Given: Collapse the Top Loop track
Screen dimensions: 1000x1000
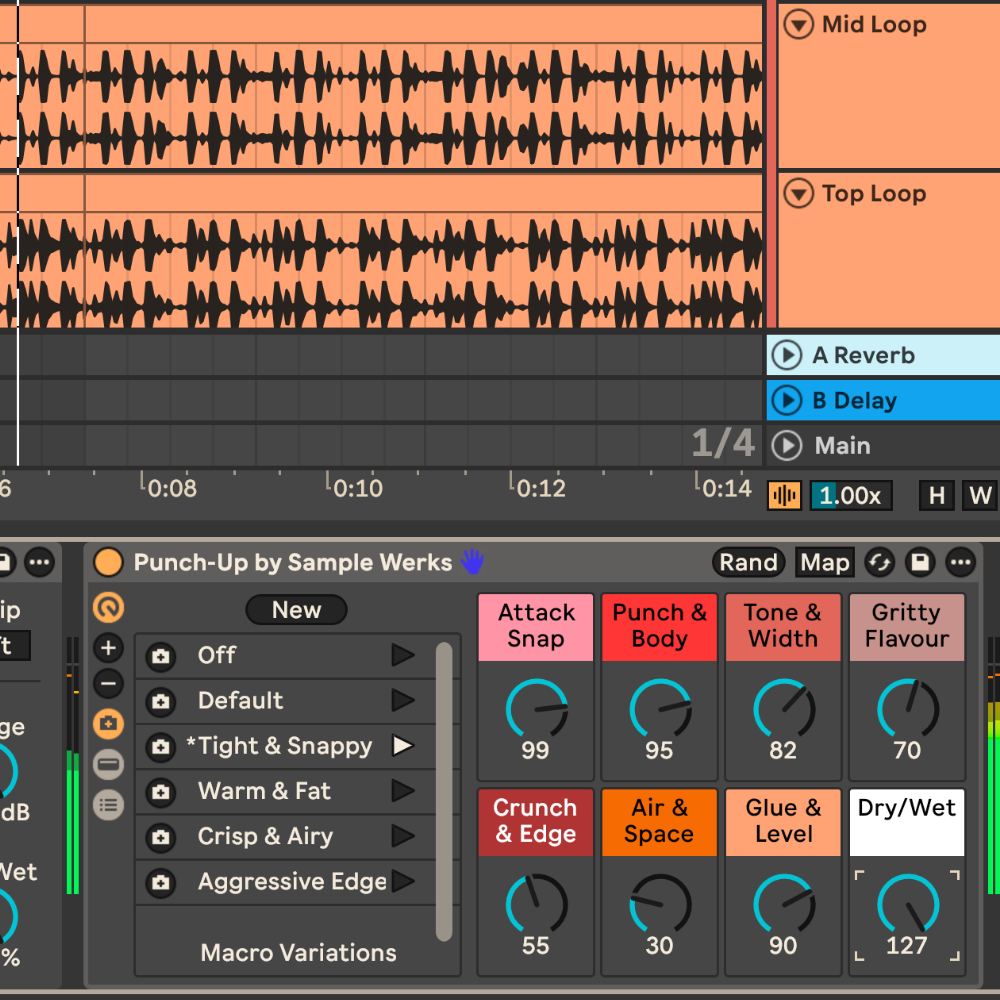Looking at the screenshot, I should (x=798, y=194).
